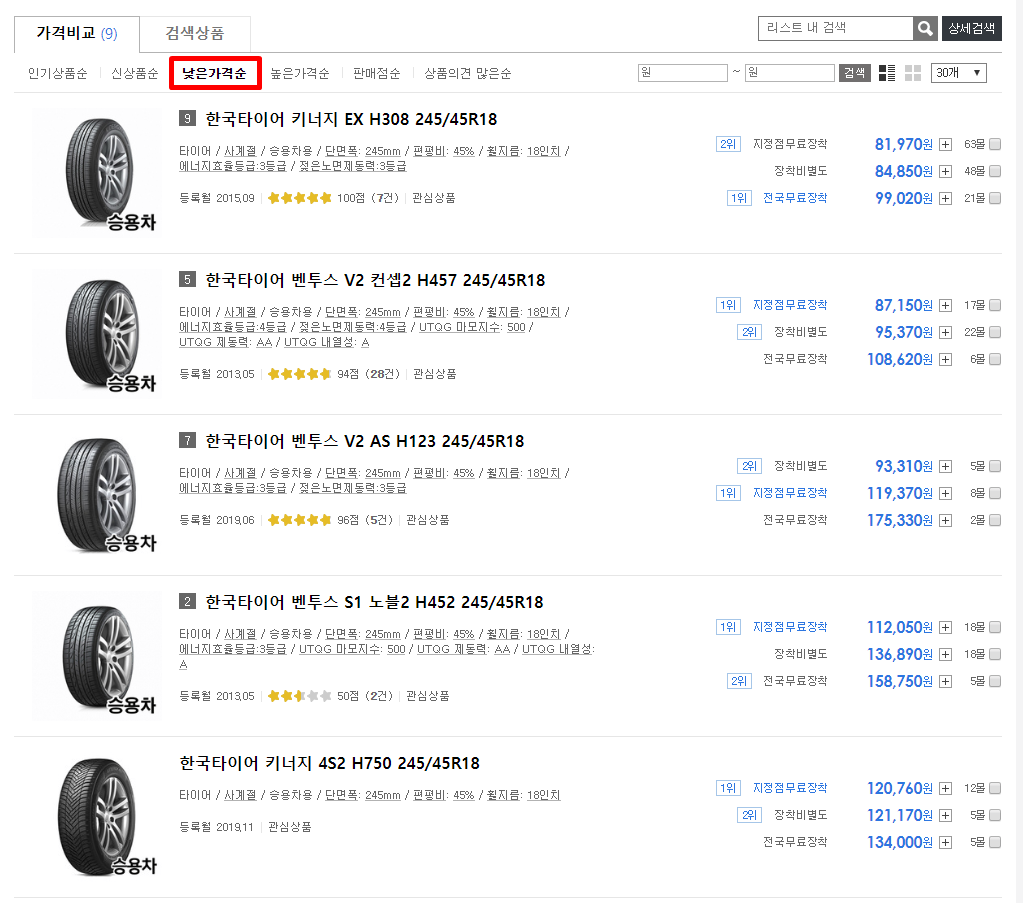Expand plus icon beside 136,890원 price
1023x903 pixels.
point(945,654)
